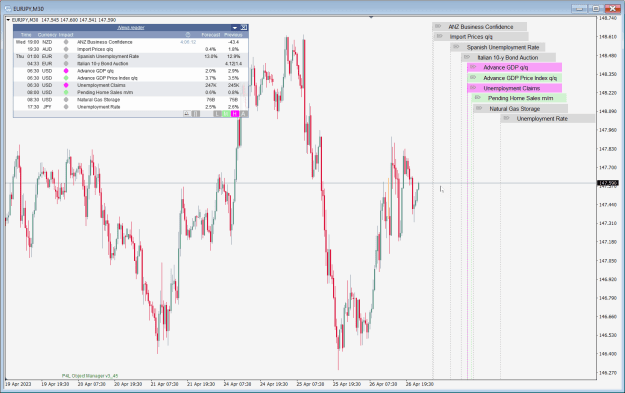Image resolution: width=625 pixels, height=393 pixels.
Task: Click the 247K forecast value
Action: coord(211,85)
